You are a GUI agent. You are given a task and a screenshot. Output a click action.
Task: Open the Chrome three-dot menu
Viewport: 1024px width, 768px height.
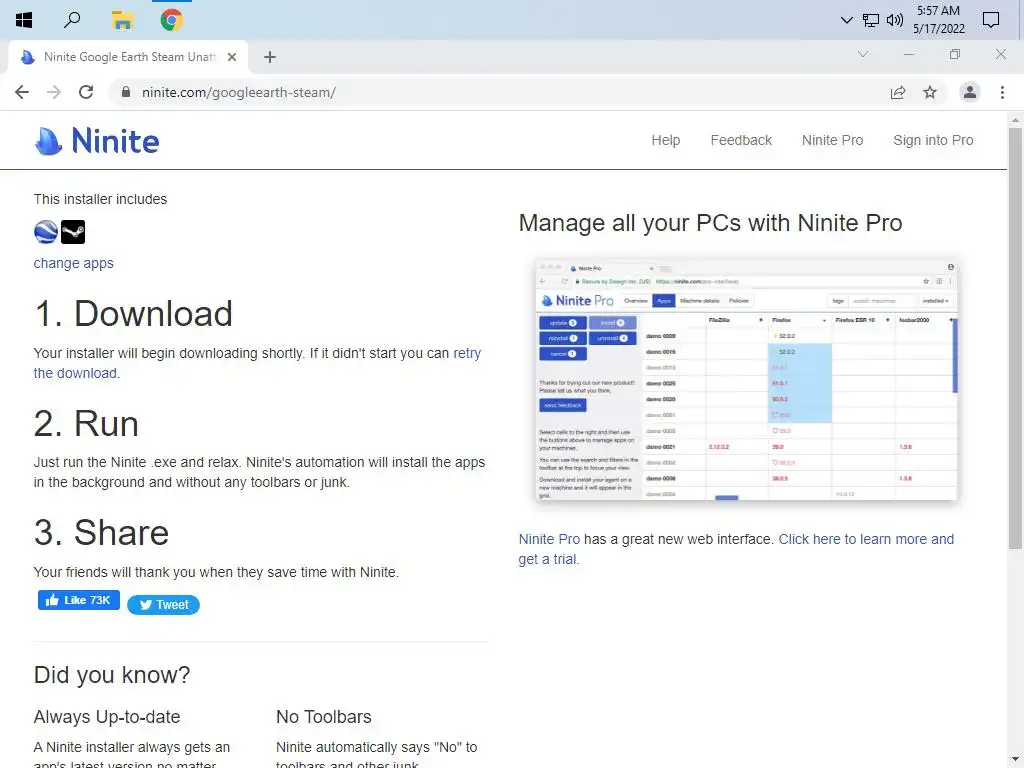pos(1002,92)
